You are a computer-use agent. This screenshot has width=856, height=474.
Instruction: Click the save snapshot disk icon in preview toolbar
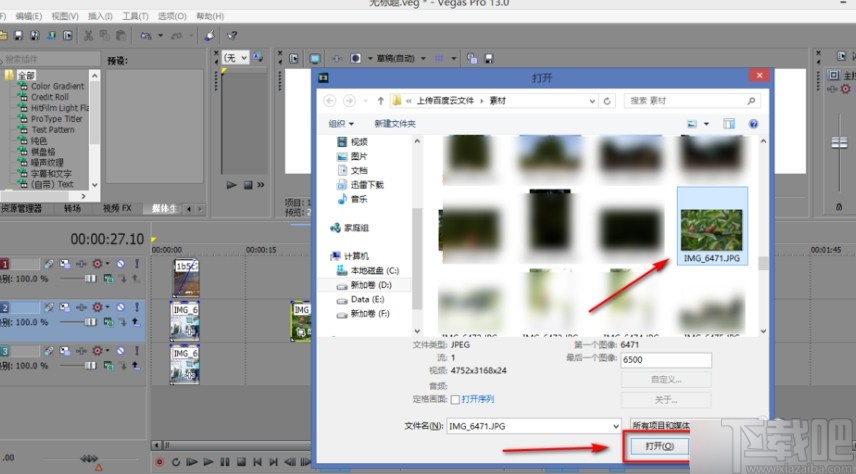[489, 58]
